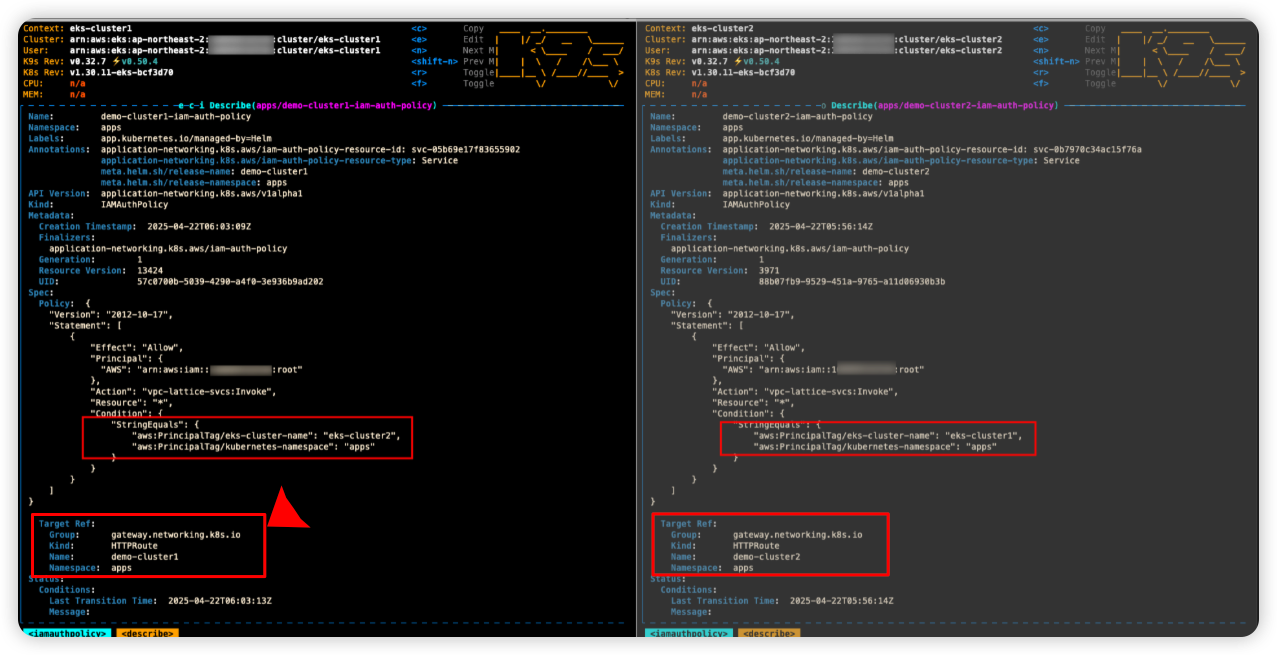Click Creation Timestamp 2025-04-22T06:03:09Z
This screenshot has height=655, width=1277.
[x=200, y=227]
